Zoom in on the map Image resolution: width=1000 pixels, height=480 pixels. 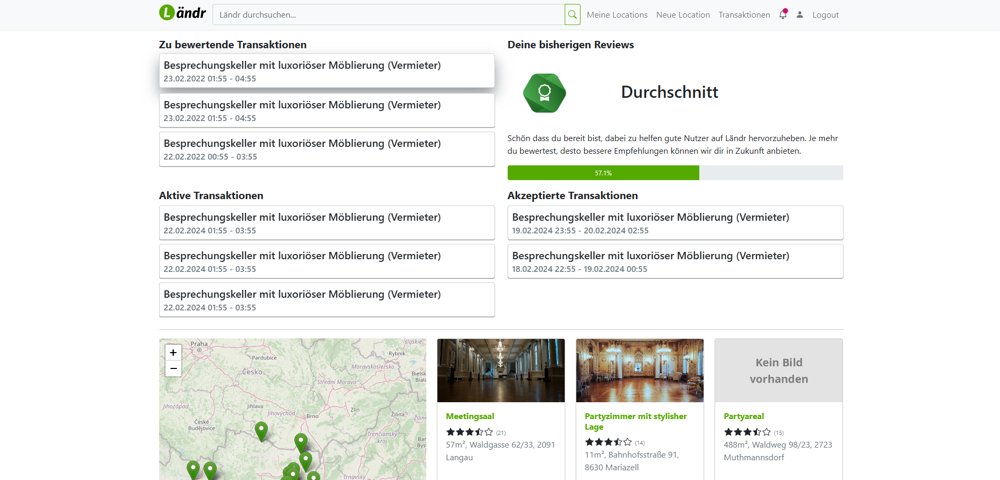click(173, 353)
